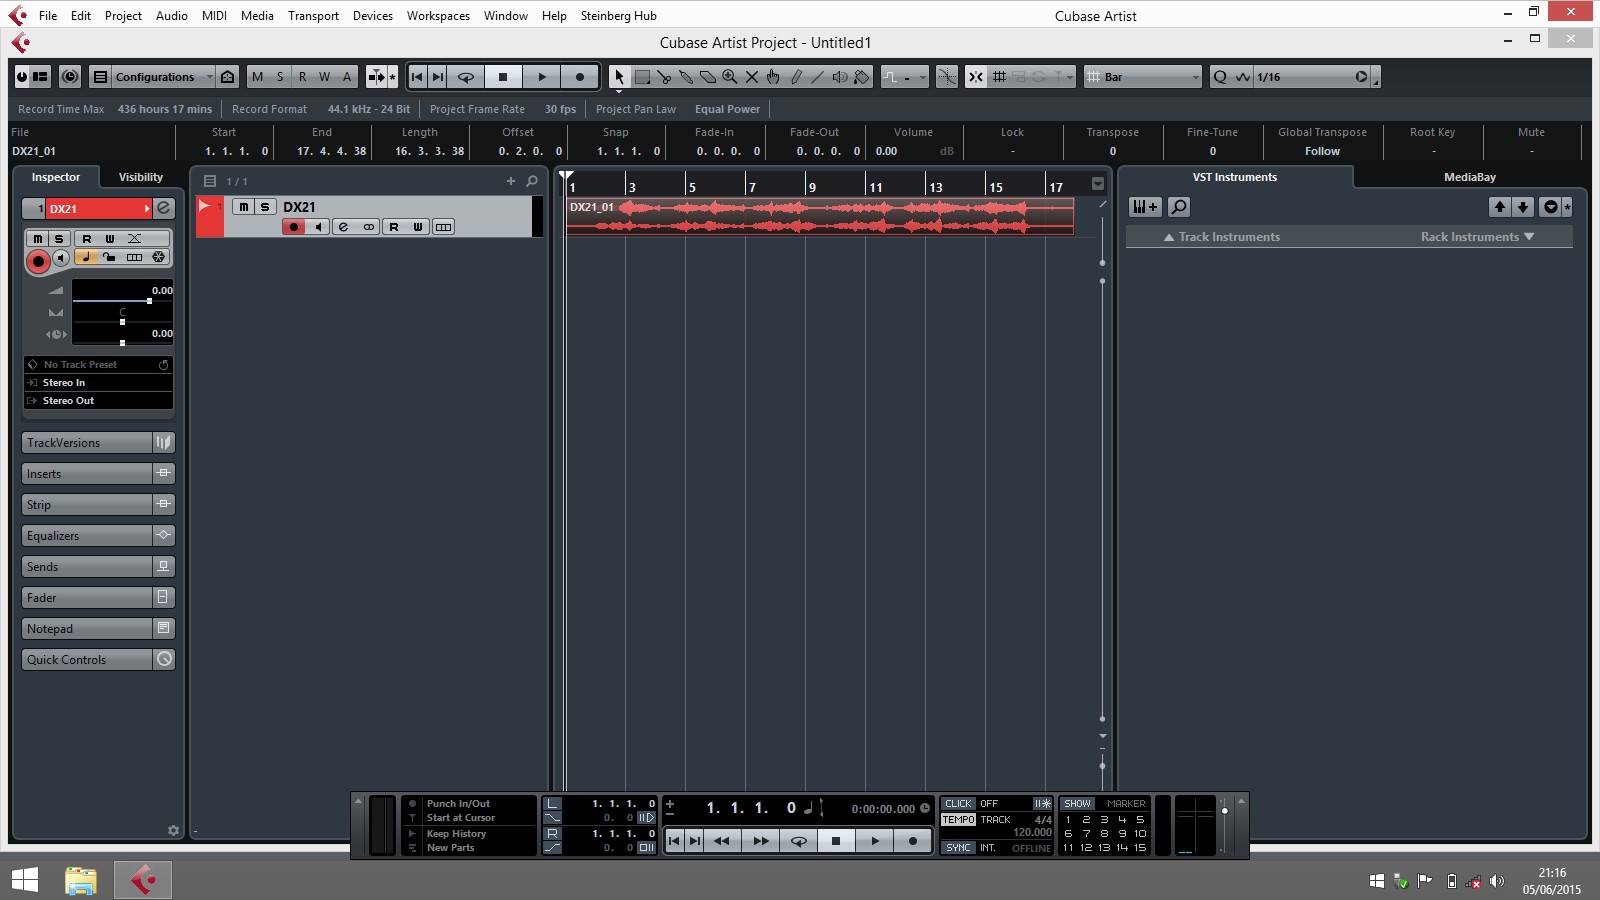Toggle TEMPO track mode in the transport
Screen dimensions: 1600x900
958,819
